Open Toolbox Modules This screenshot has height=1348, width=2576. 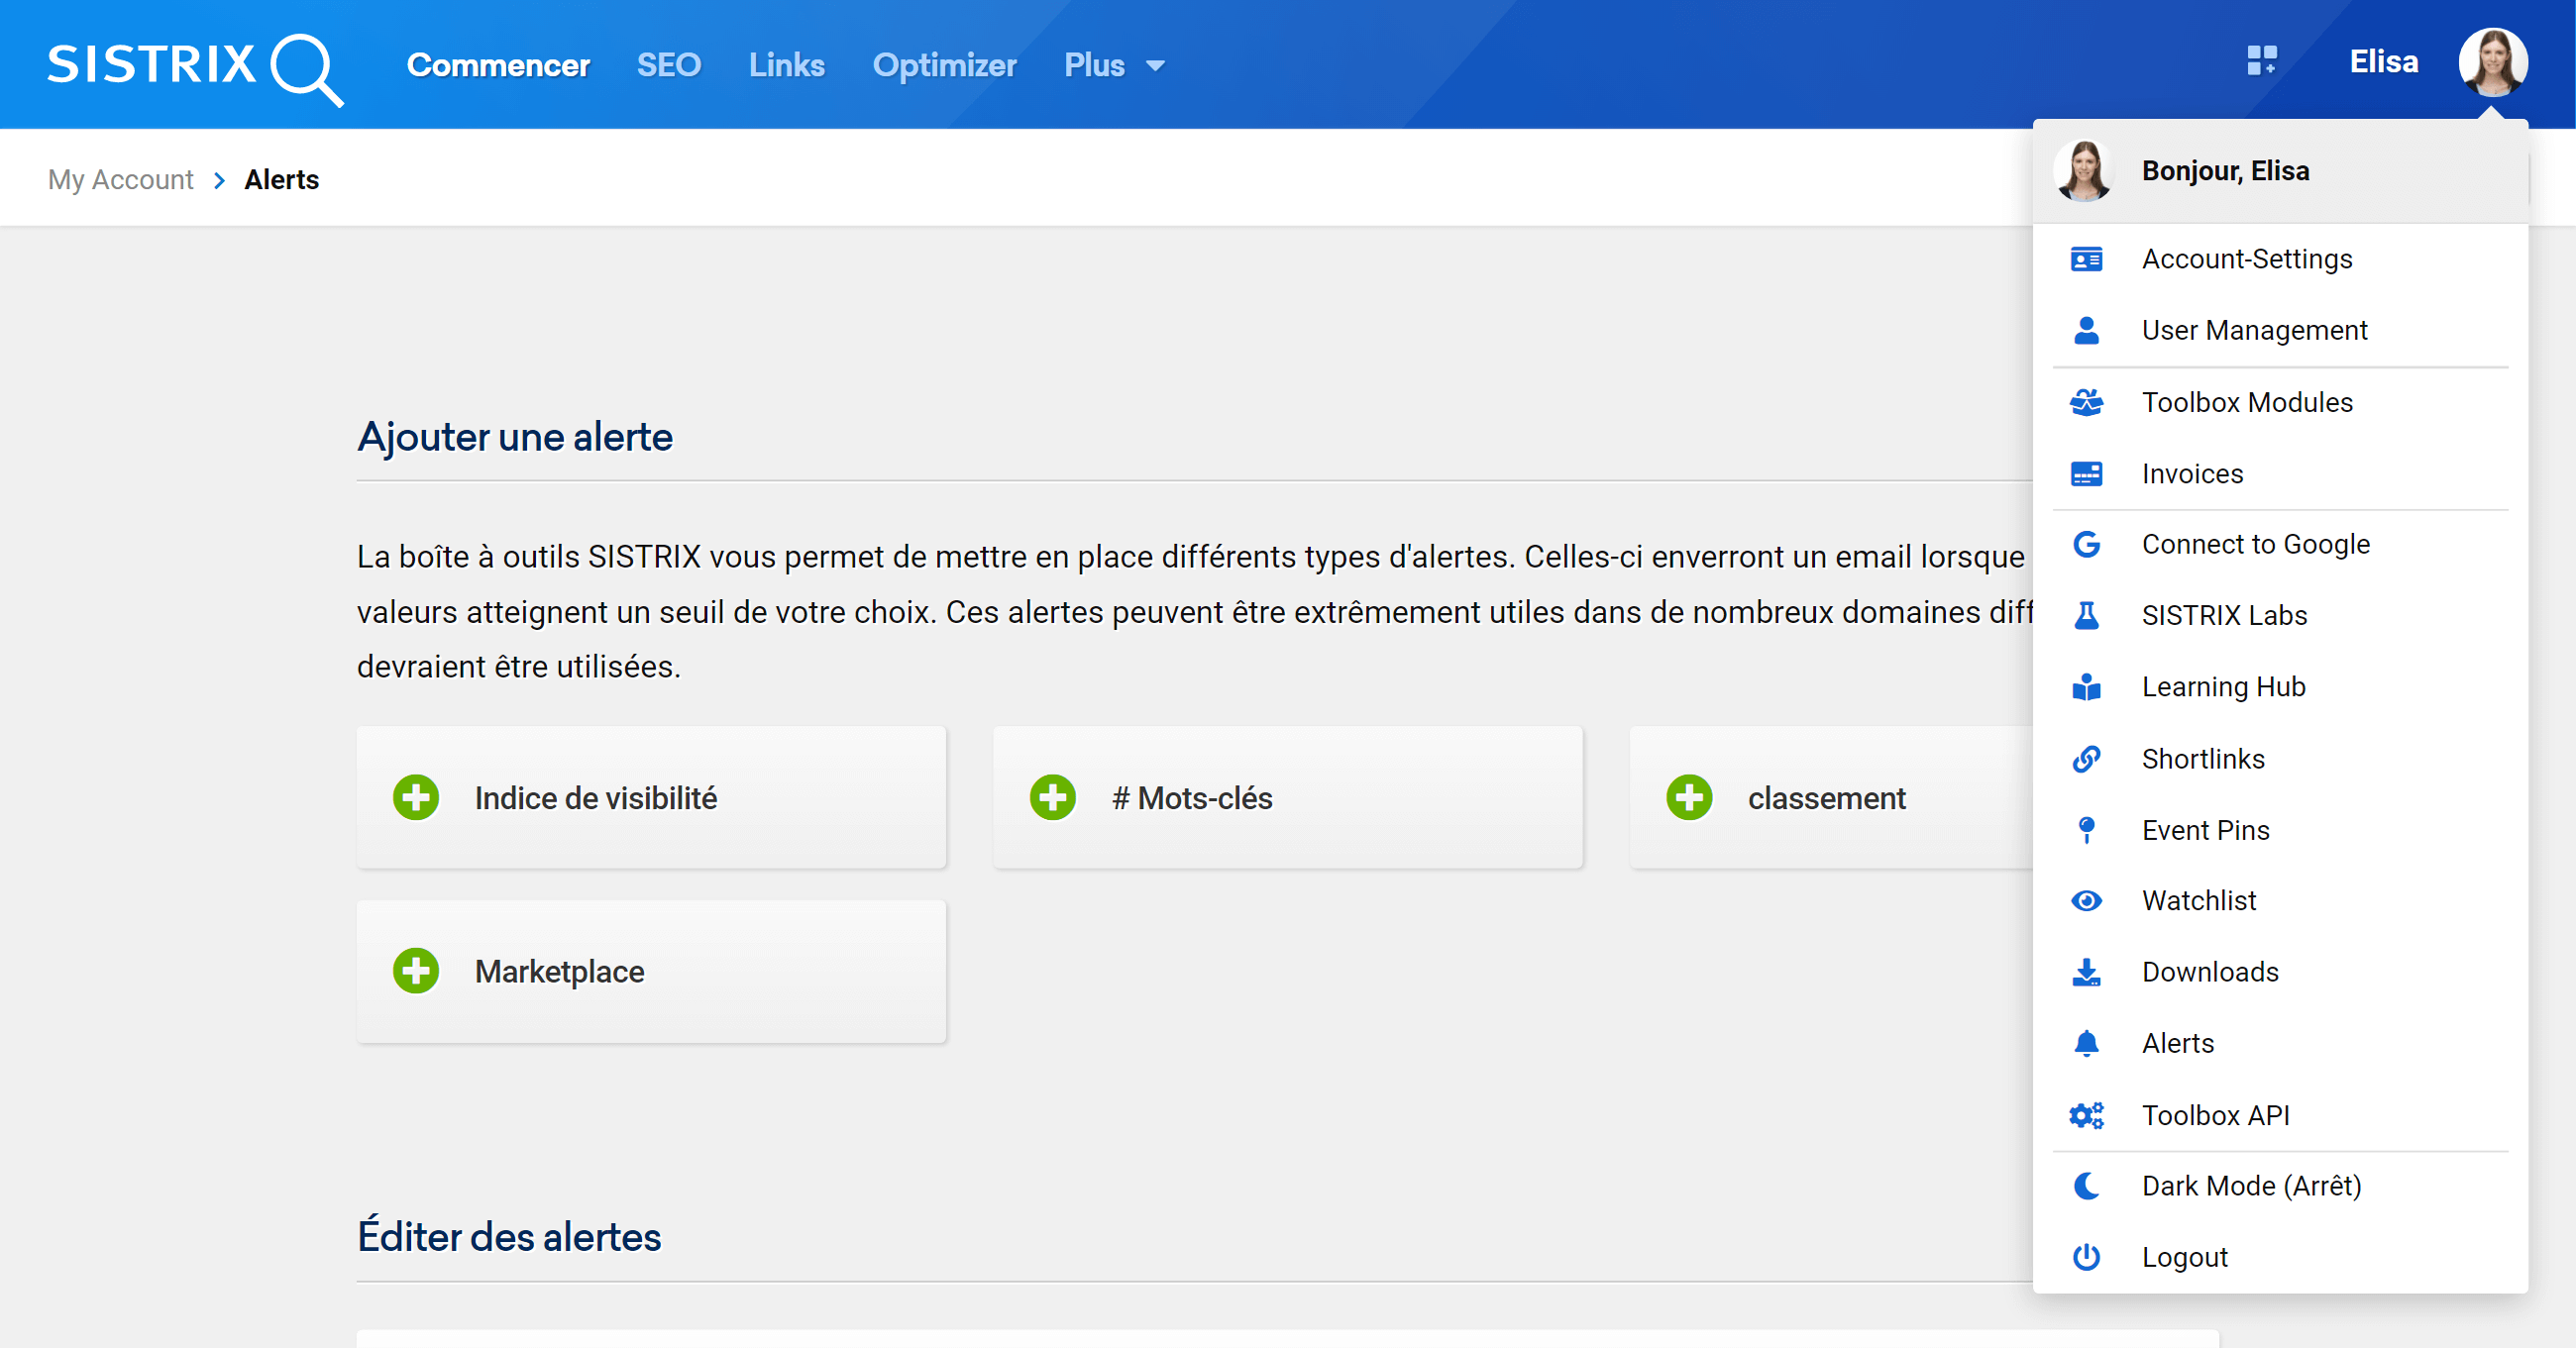click(2280, 402)
